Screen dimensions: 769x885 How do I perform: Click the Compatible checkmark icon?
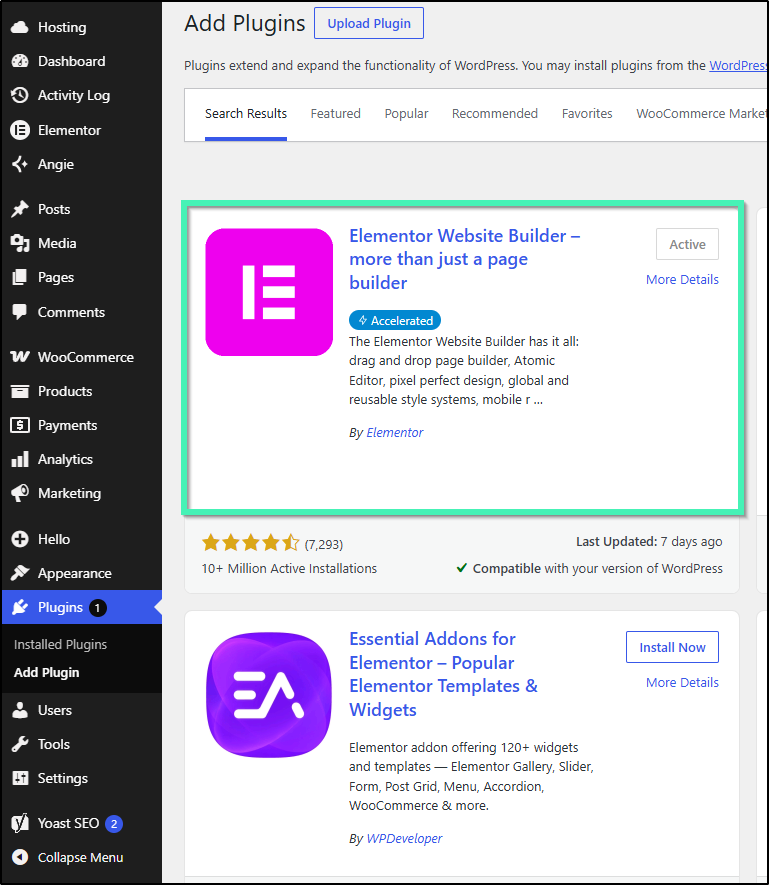(461, 568)
